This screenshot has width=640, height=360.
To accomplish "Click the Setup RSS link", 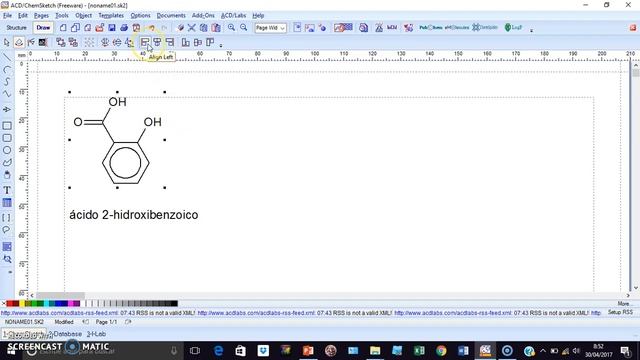I will click(x=620, y=312).
